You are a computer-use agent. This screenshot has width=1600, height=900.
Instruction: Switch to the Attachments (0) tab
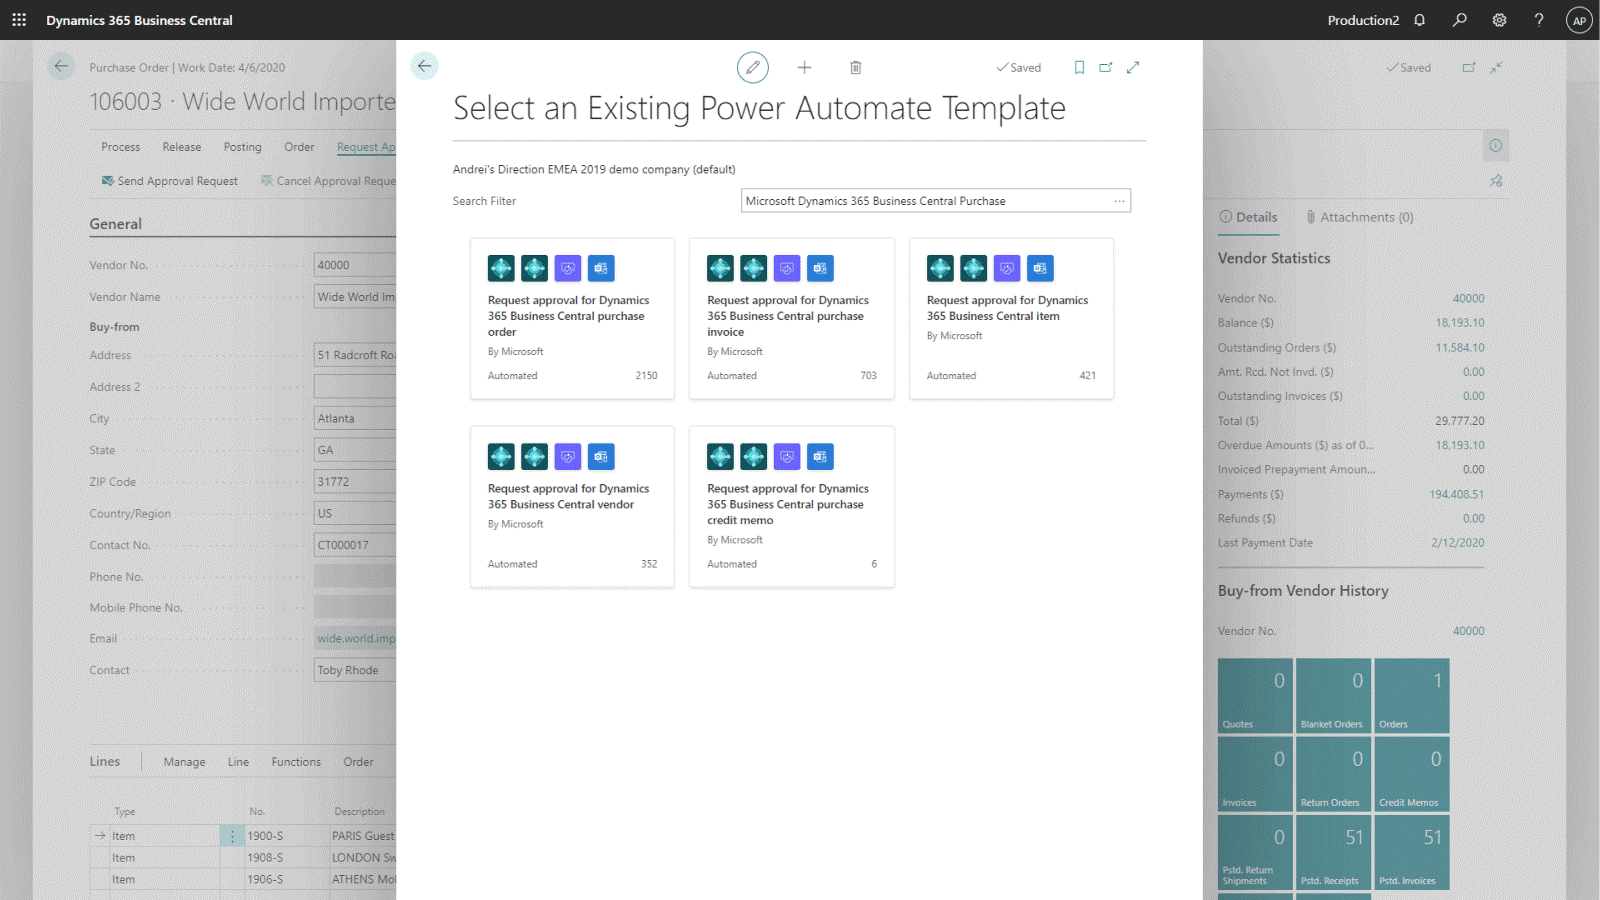point(1360,217)
